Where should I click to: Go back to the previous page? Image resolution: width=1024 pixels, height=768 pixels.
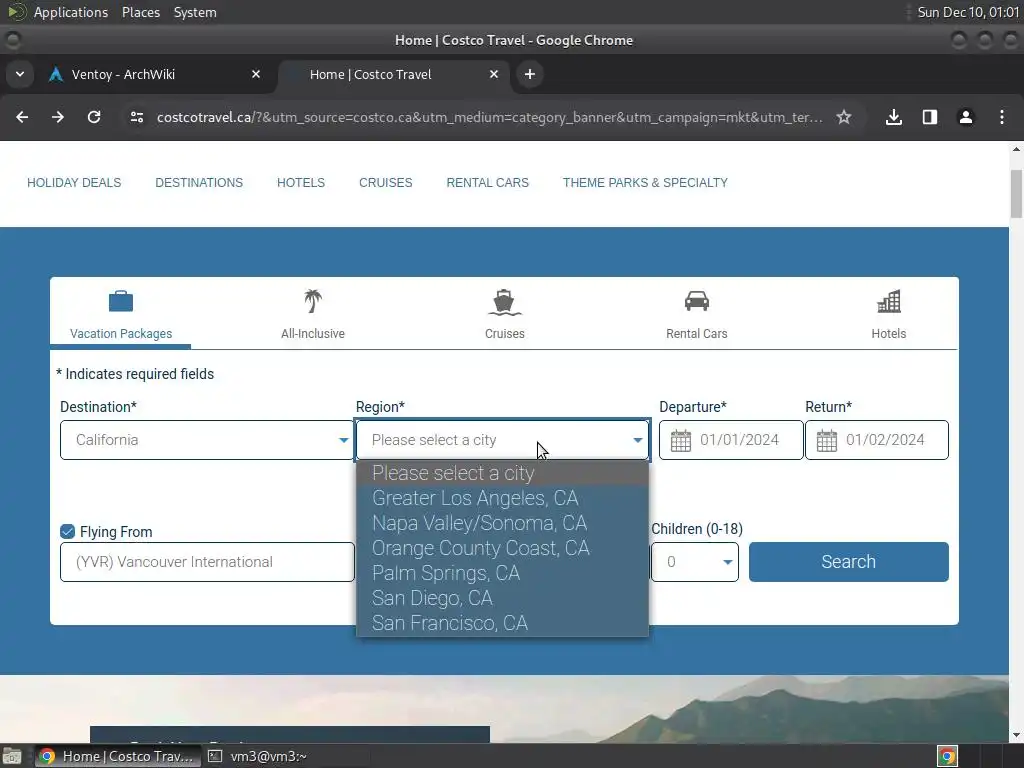(x=22, y=117)
